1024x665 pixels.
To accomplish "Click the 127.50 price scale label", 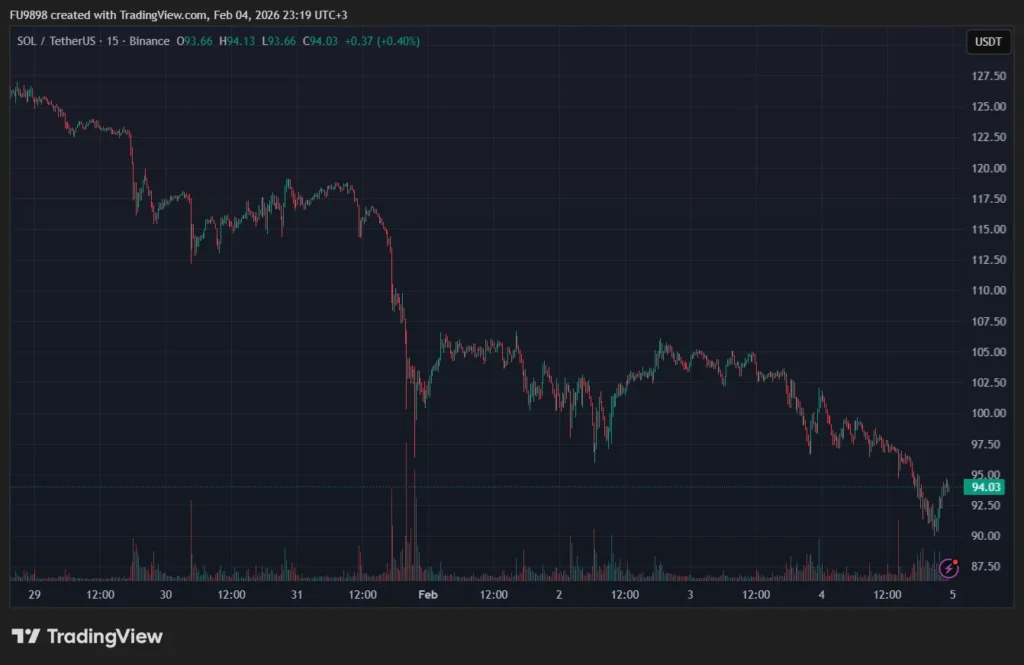I will (989, 76).
